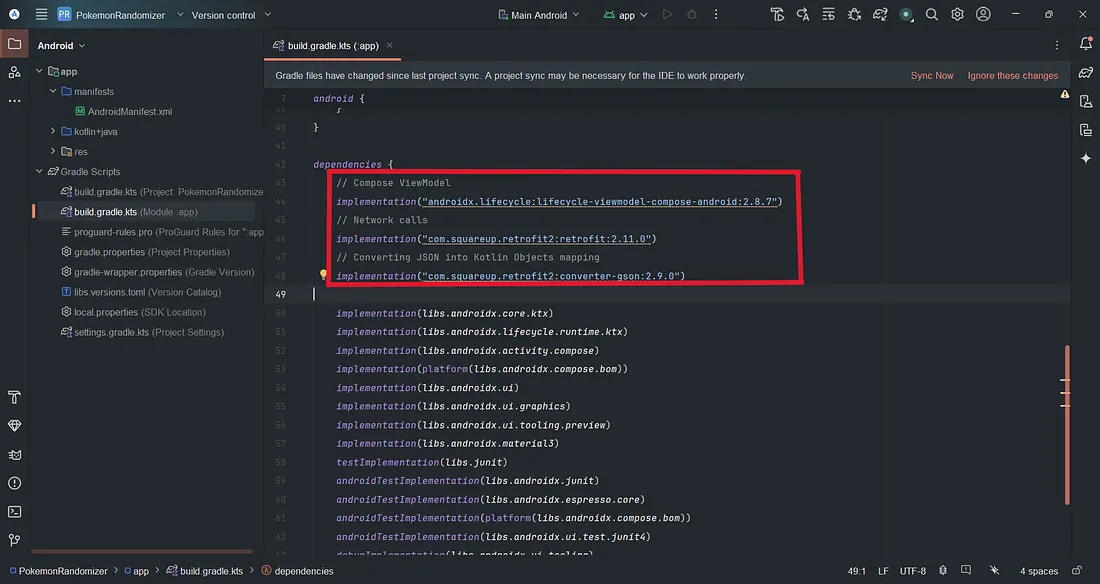
Task: Open the Build tool window hammer icon
Action: pyautogui.click(x=14, y=397)
